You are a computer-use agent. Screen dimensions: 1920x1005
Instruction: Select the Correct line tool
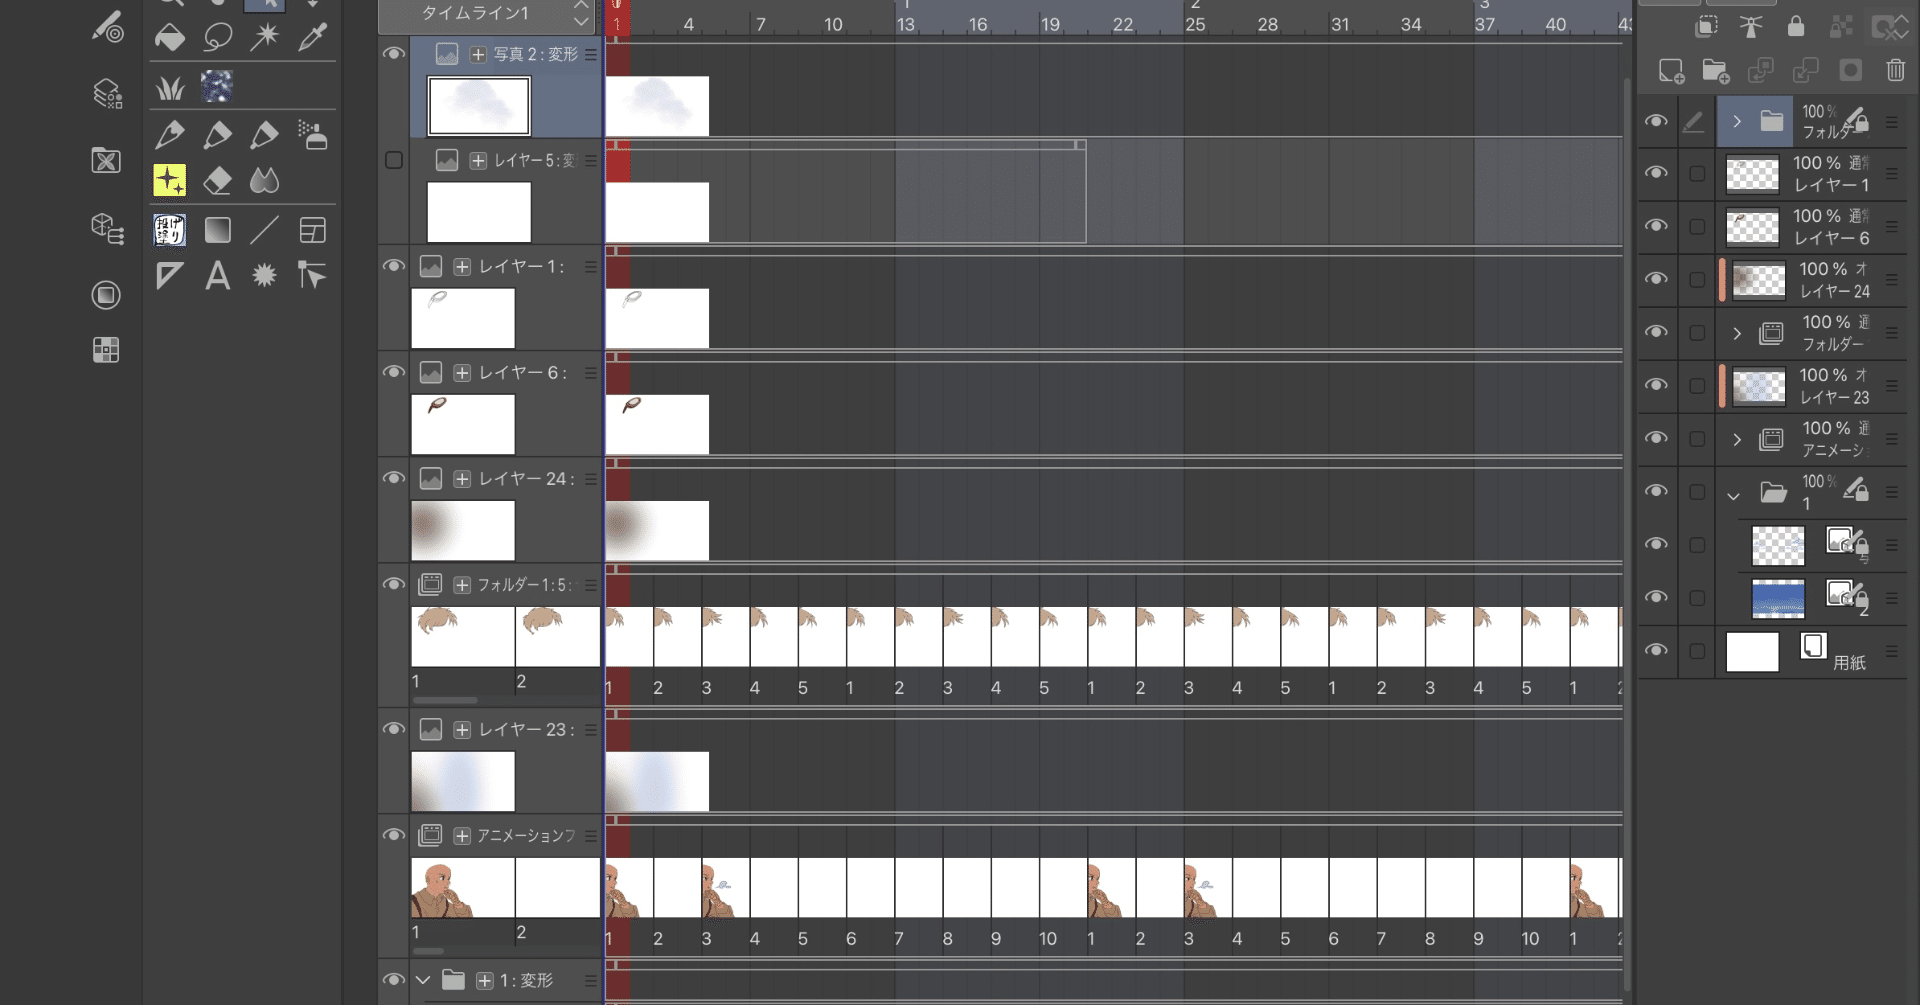(312, 275)
